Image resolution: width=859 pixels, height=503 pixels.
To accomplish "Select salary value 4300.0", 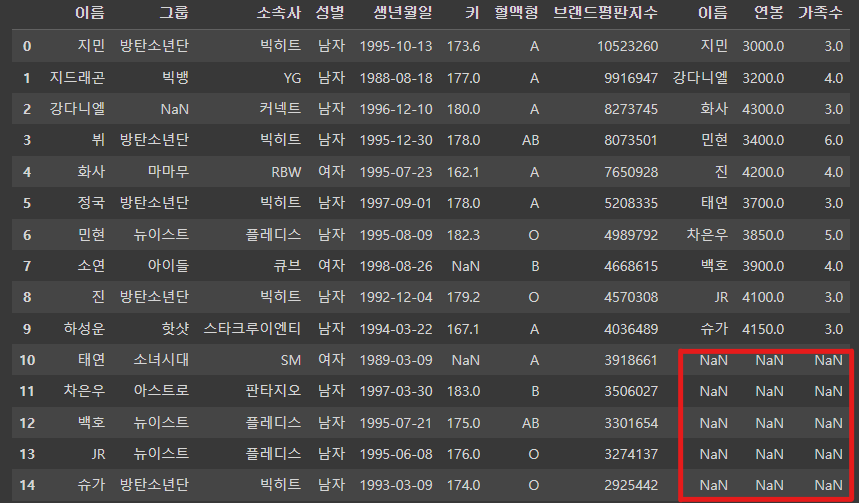I will point(763,109).
